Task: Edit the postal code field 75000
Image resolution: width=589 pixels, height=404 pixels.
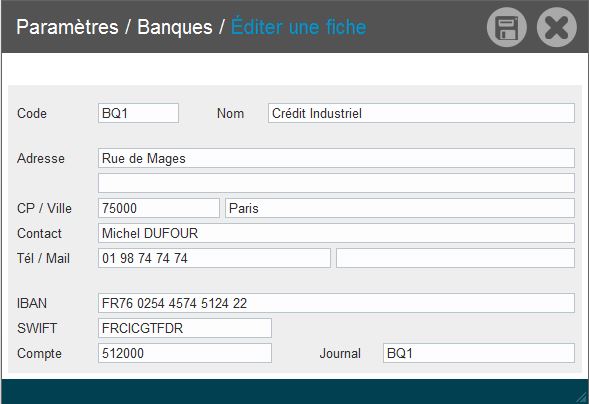Action: 159,208
